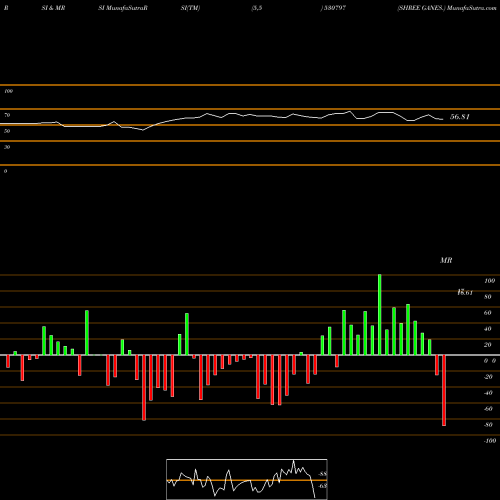Click the value 68 inside the mini chart
This screenshot has width=500, height=500.
tap(322, 486)
